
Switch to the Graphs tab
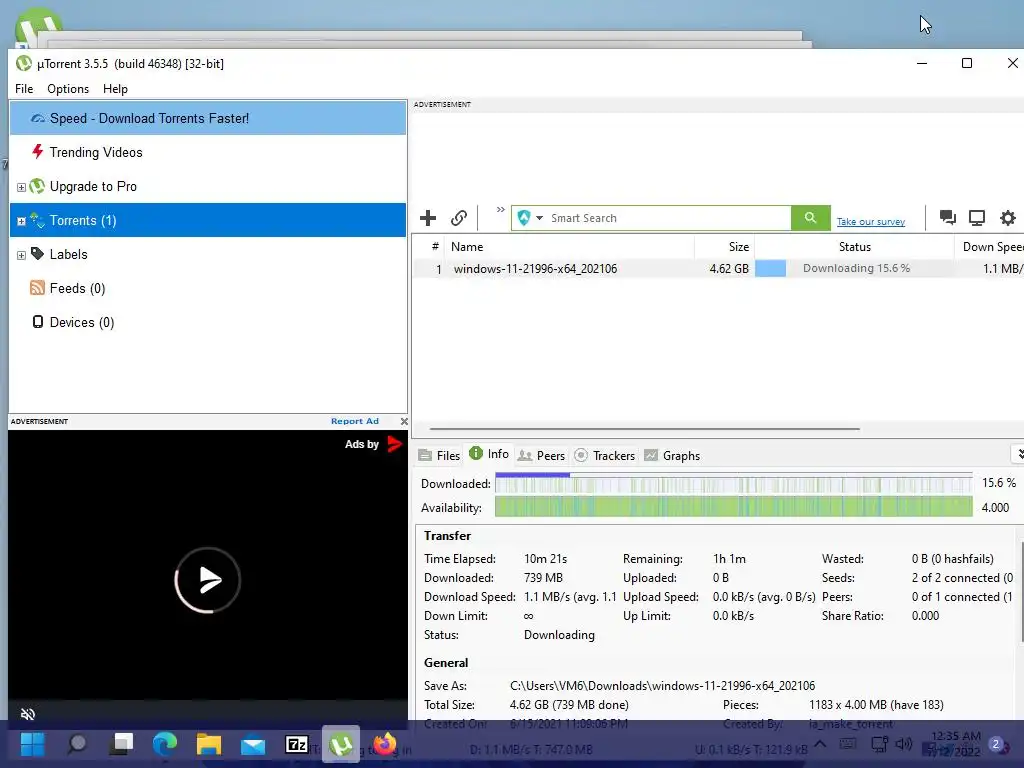(x=672, y=455)
